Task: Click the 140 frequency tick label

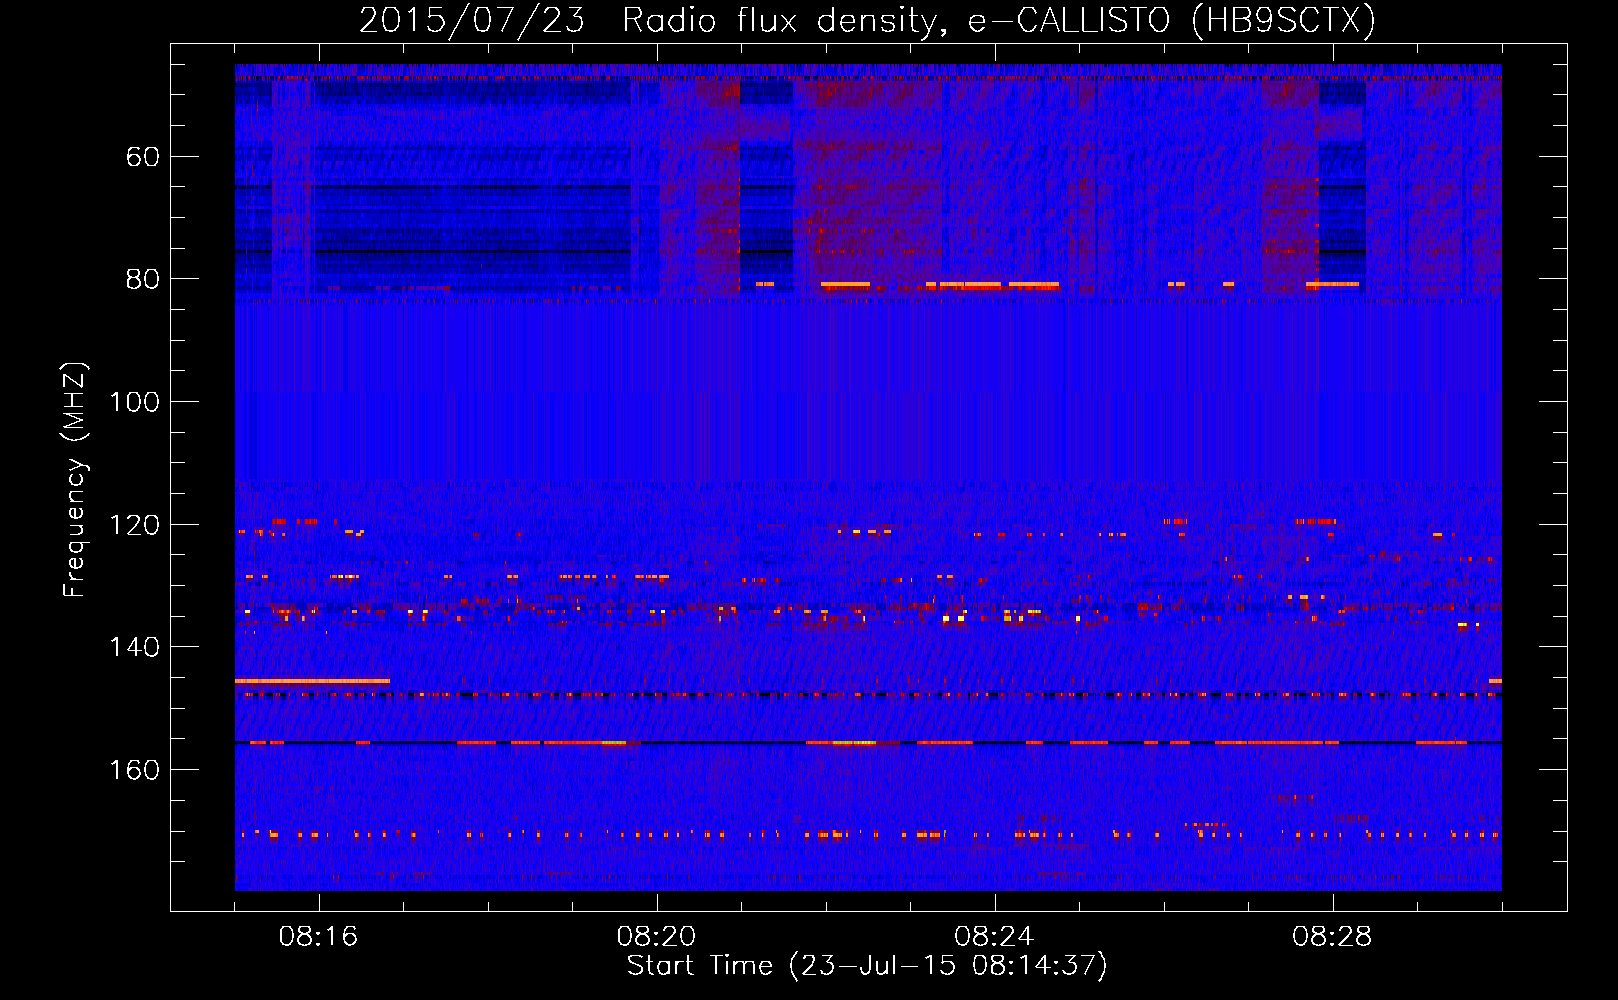Action: click(135, 647)
